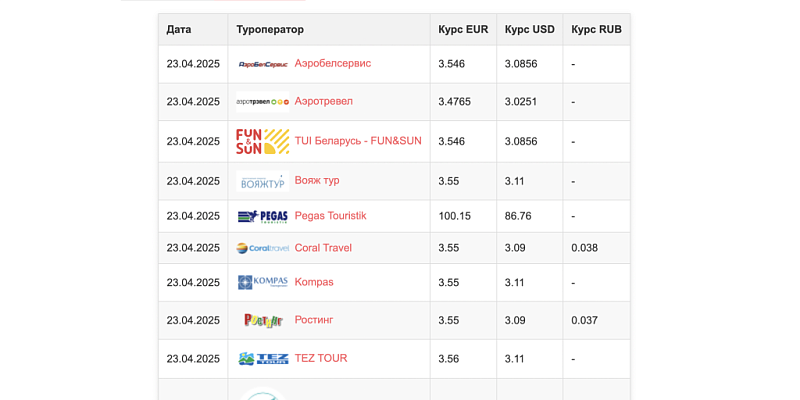Open the Coral Travel link
The height and width of the screenshot is (400, 800).
point(323,248)
